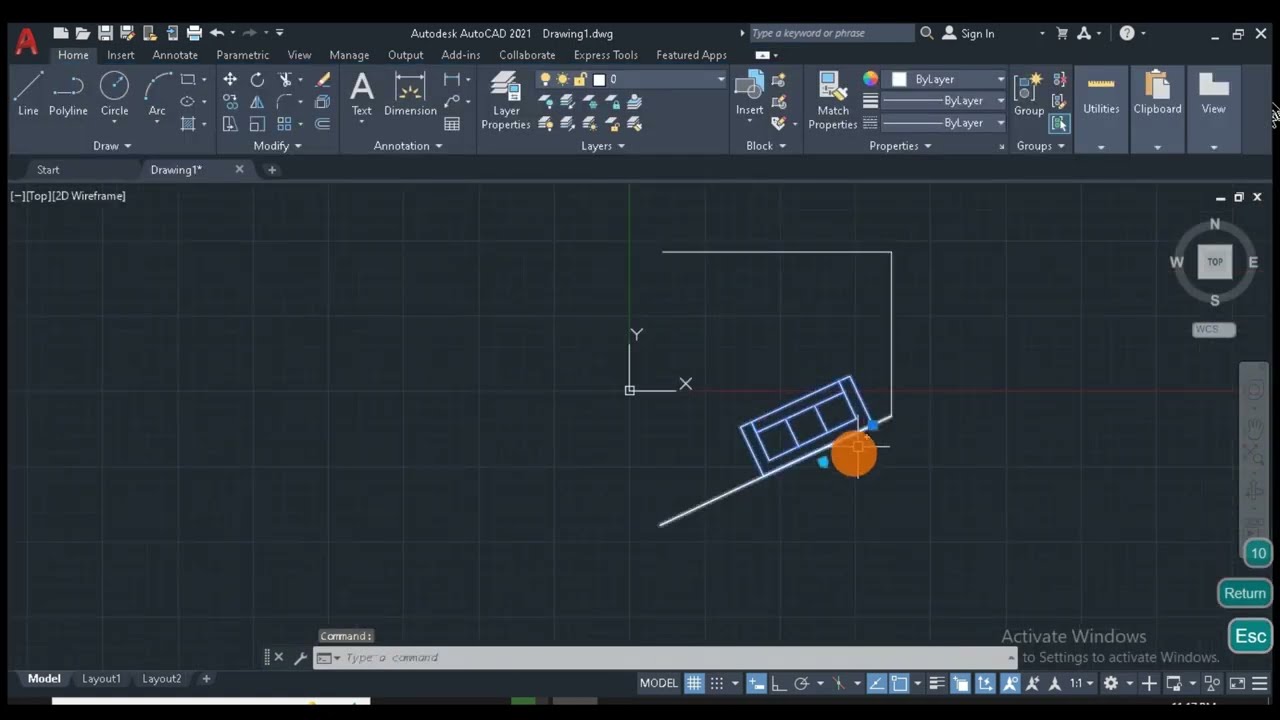Expand the Block panel dropdown

pos(766,146)
